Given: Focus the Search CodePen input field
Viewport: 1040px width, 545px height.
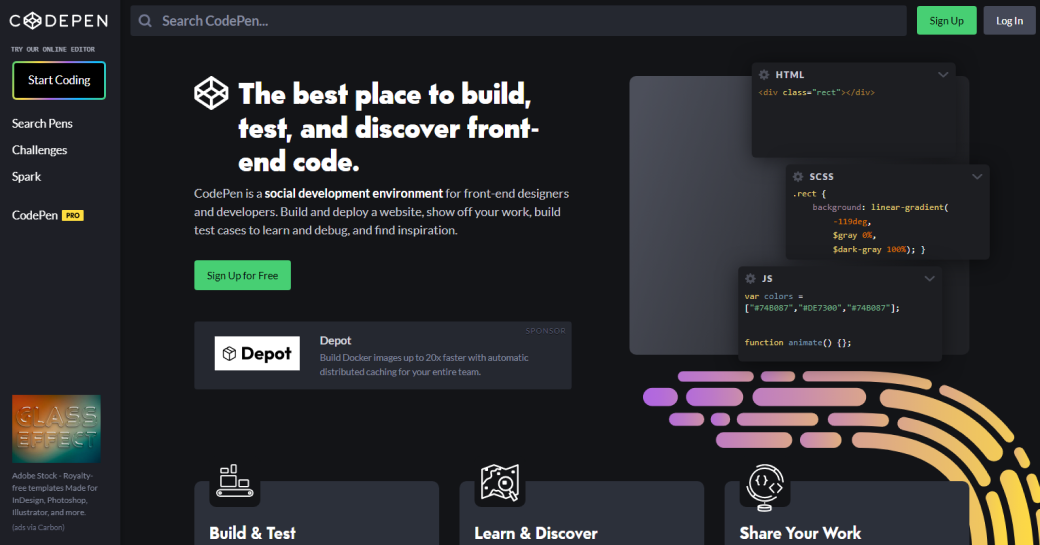Looking at the screenshot, I should [519, 21].
